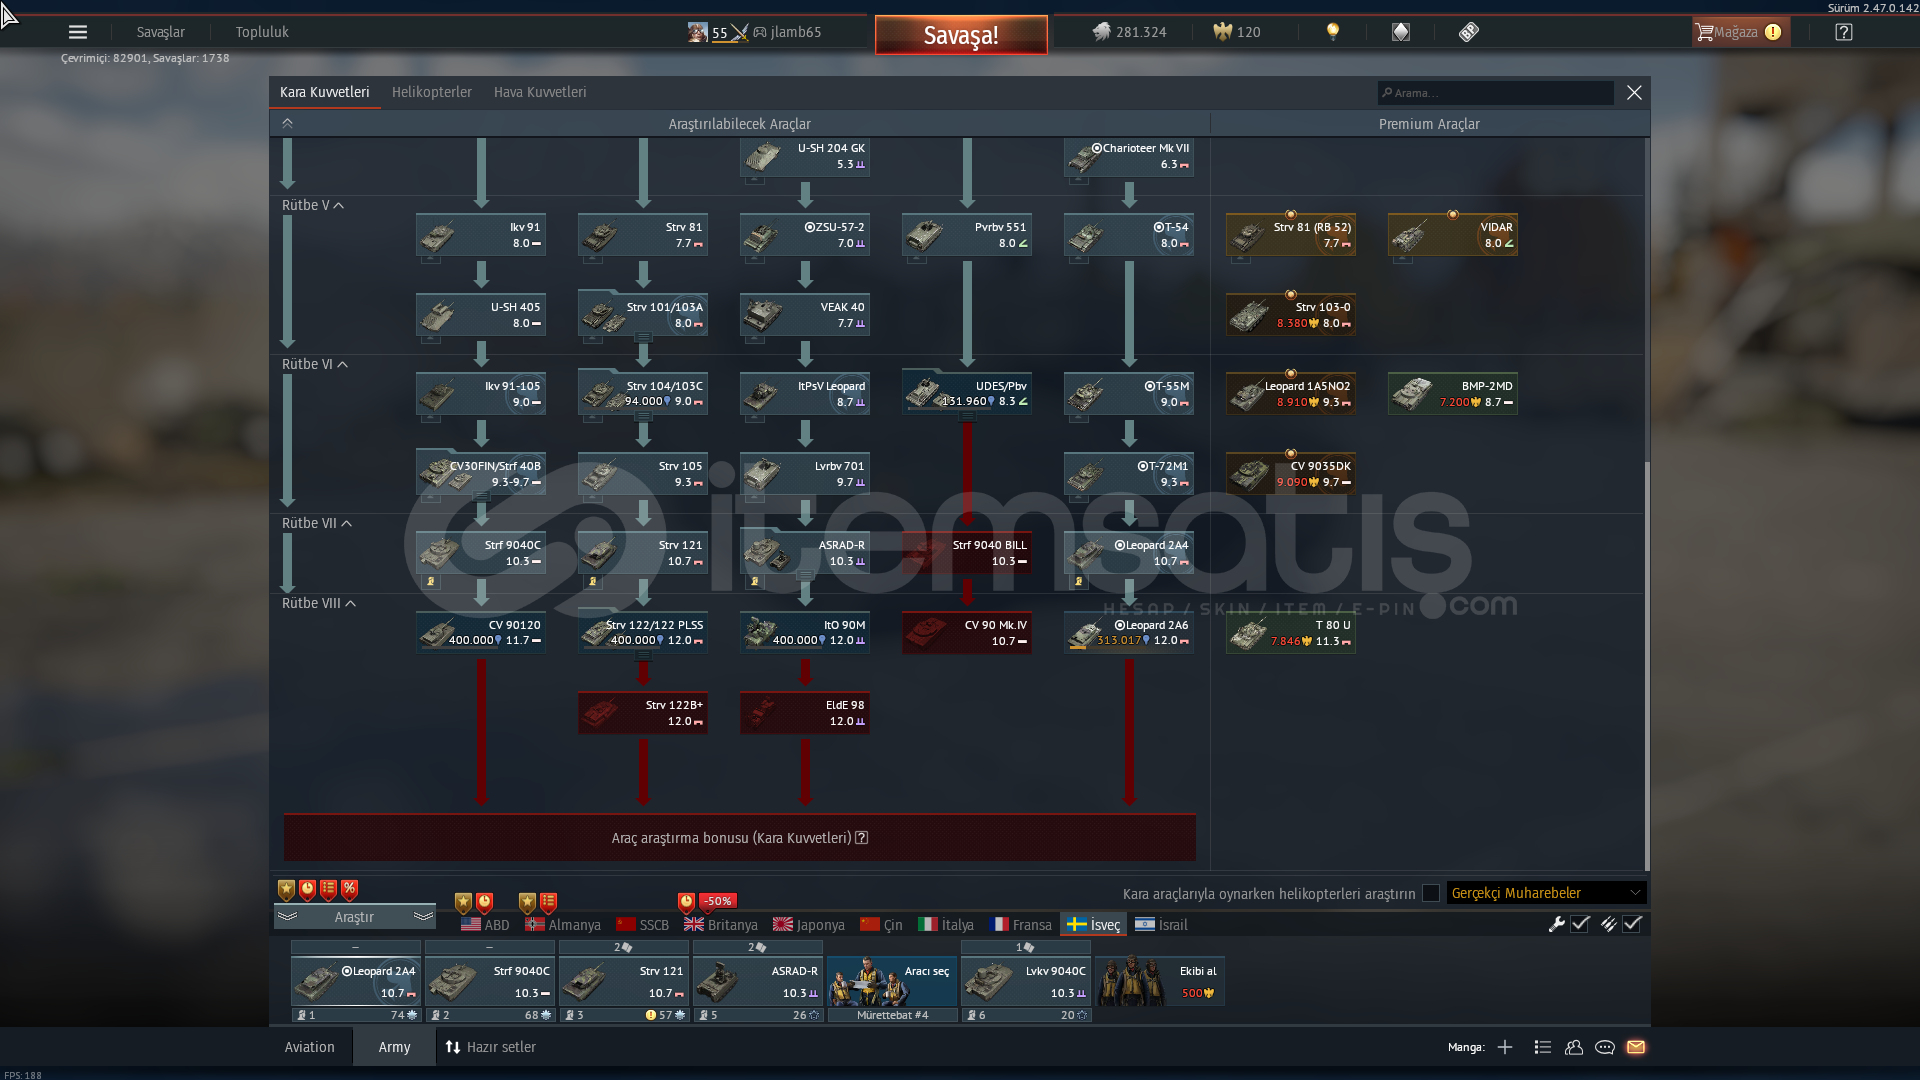Select the İsrail nation tab
The height and width of the screenshot is (1080, 1920).
click(x=1161, y=925)
